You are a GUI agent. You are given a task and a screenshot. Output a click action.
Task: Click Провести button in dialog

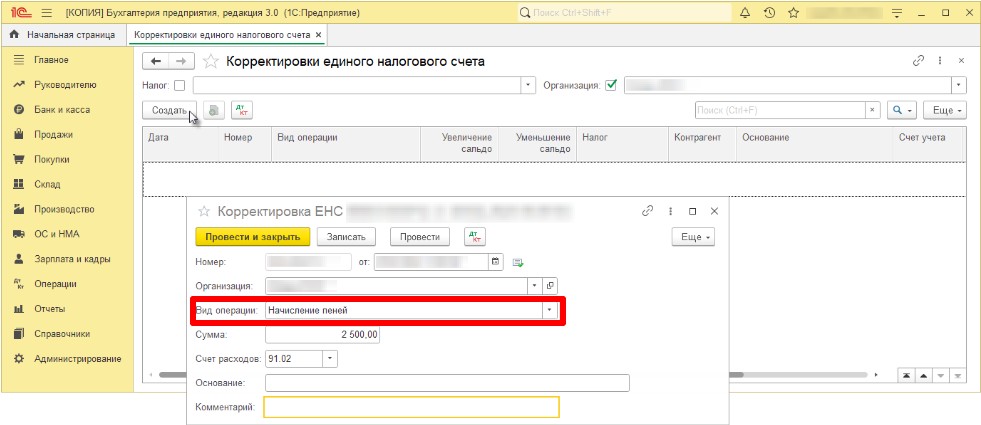tap(420, 237)
